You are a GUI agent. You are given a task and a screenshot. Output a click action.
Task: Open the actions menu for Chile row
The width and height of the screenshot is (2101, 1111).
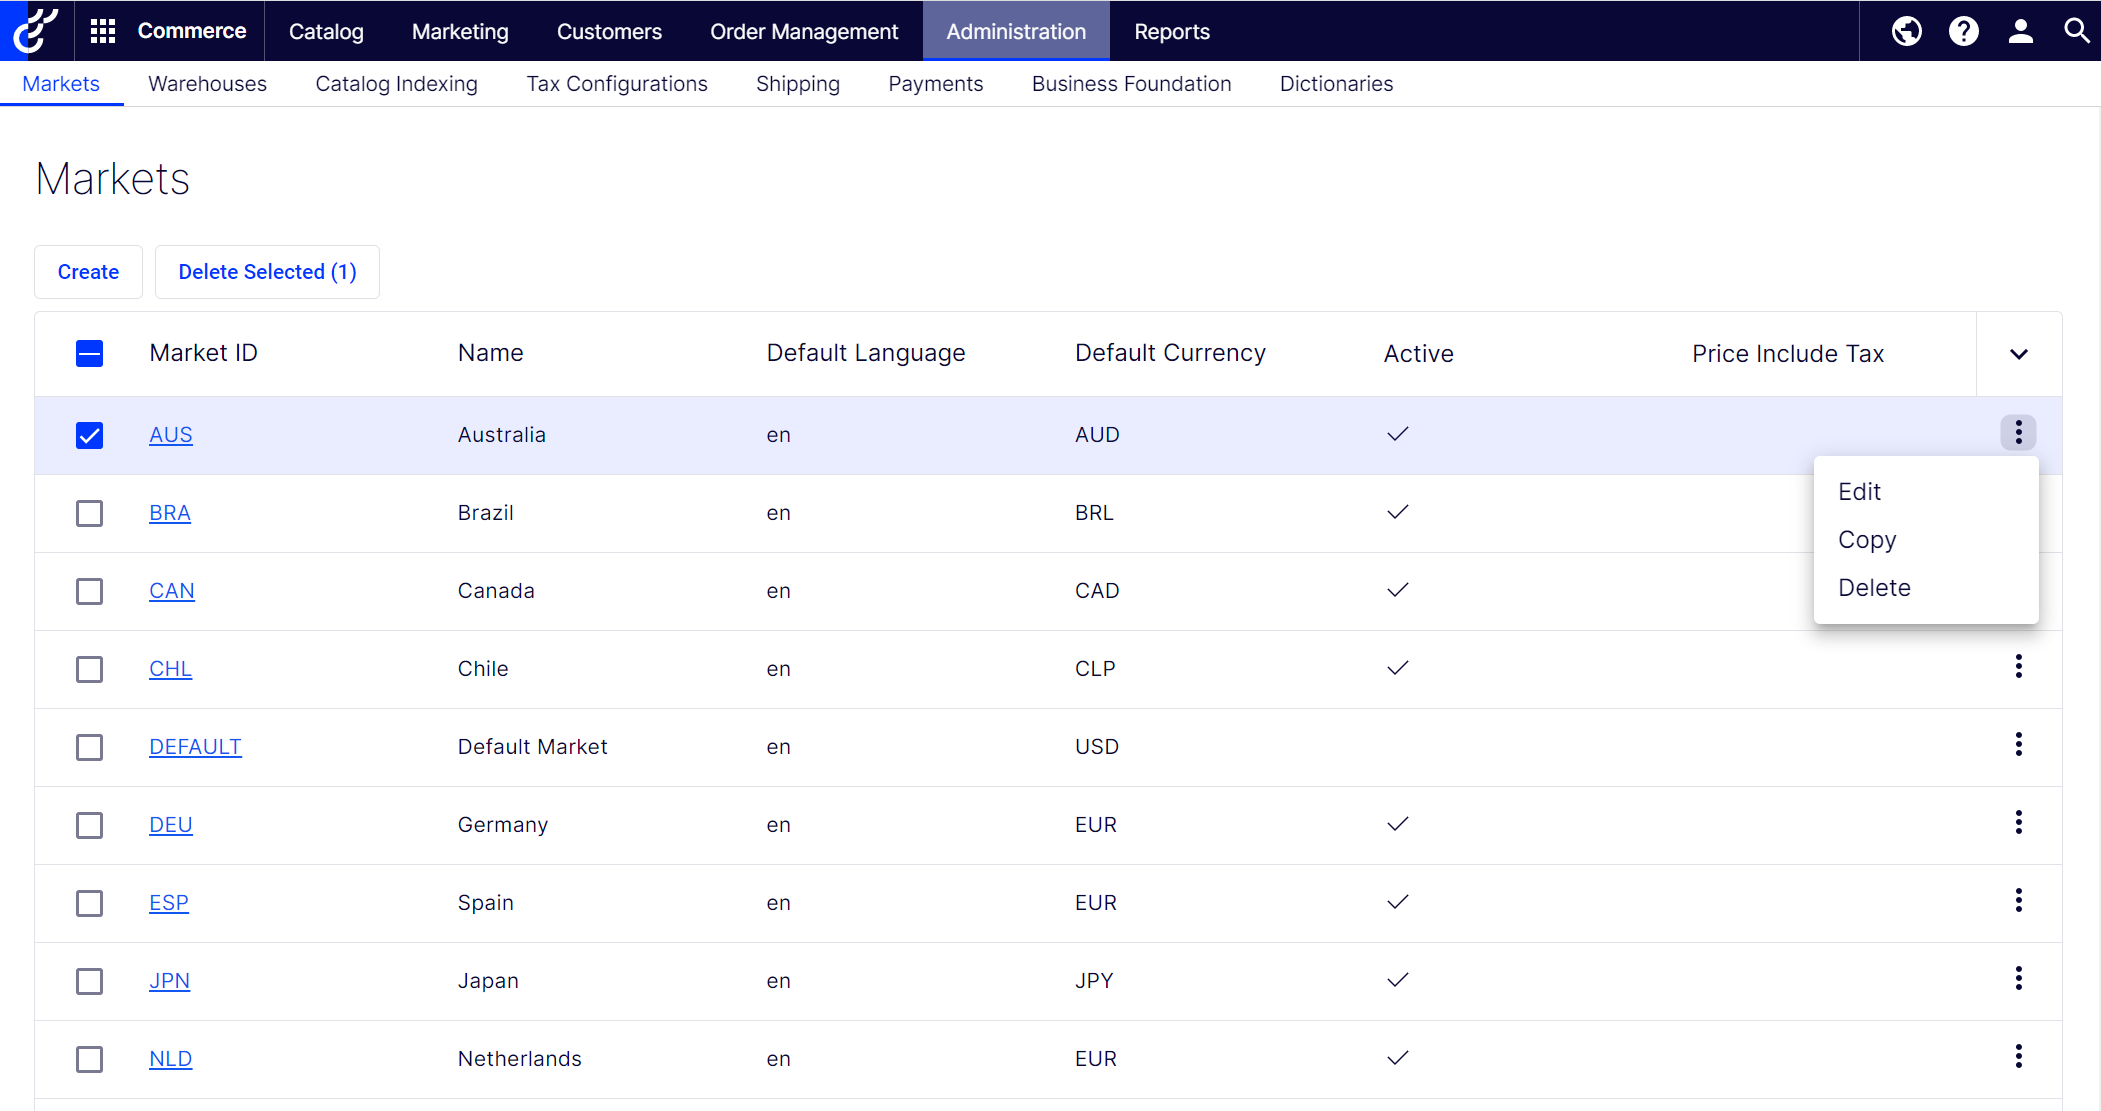2018,667
